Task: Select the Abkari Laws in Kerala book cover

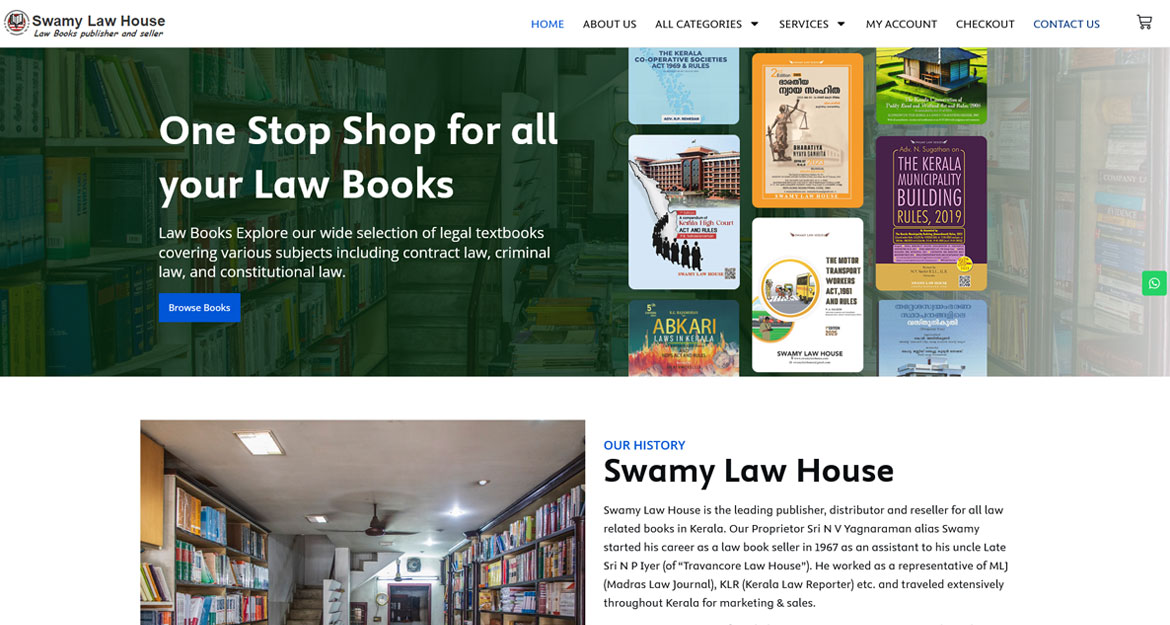Action: [683, 338]
